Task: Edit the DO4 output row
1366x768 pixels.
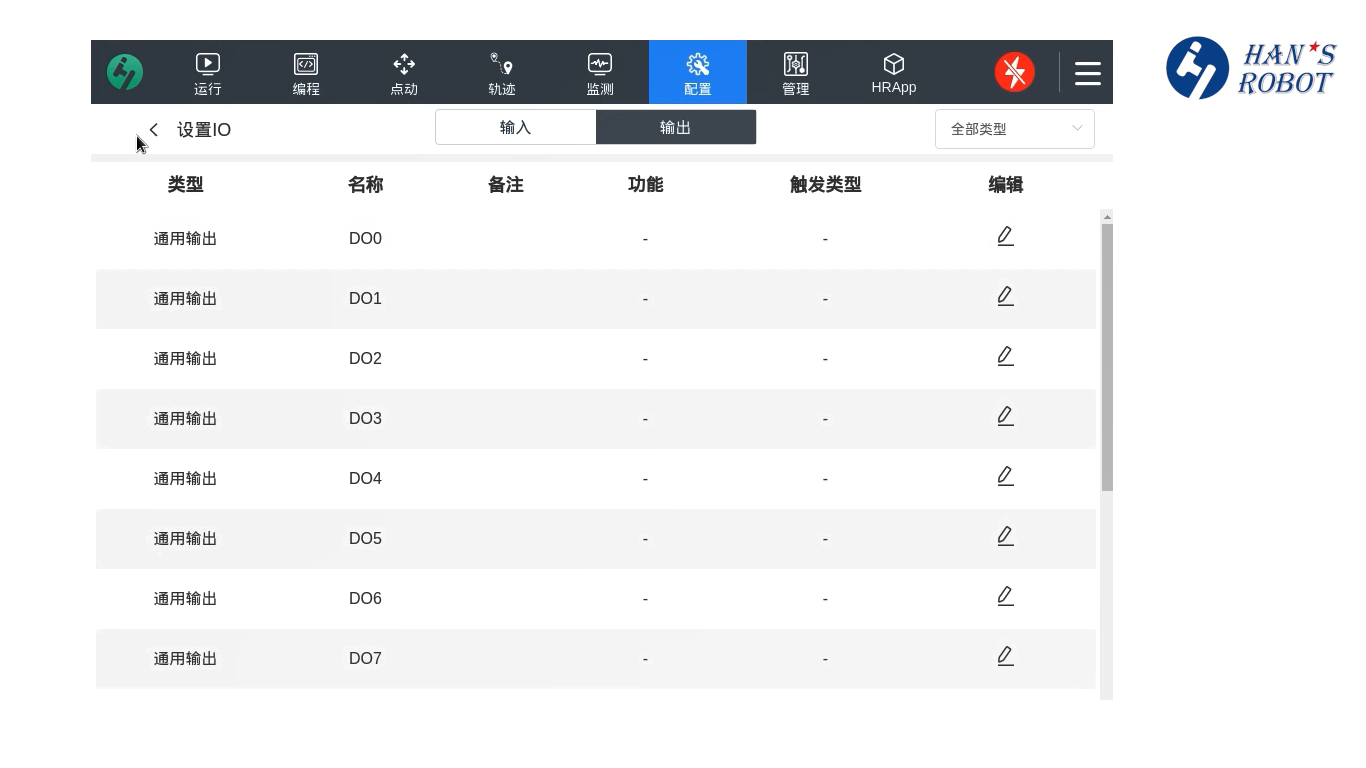Action: click(1005, 476)
